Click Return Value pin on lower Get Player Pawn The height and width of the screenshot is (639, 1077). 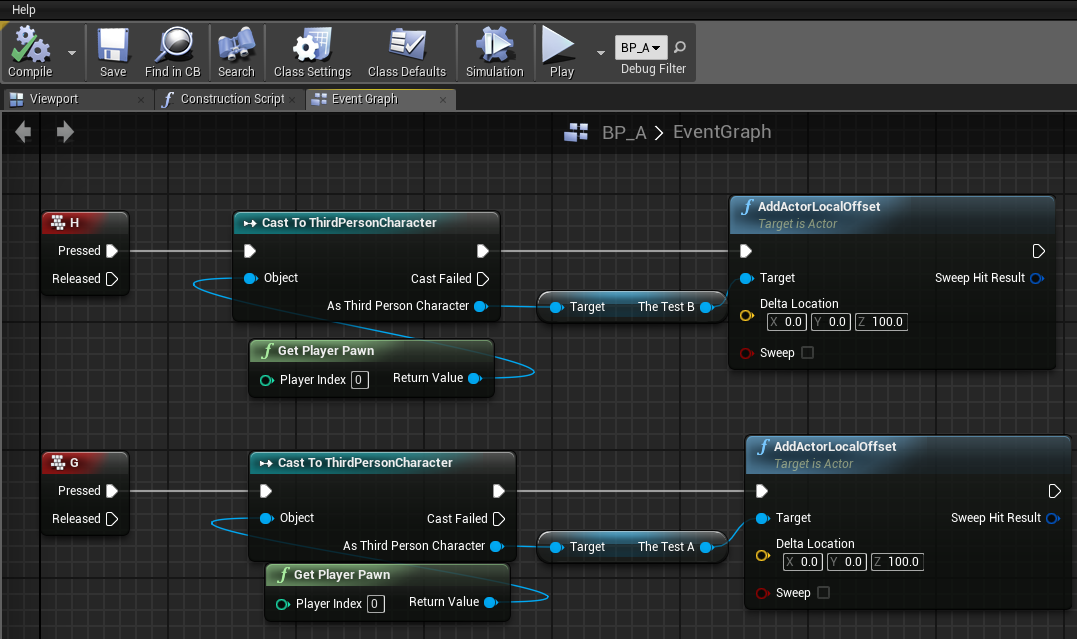(x=490, y=603)
